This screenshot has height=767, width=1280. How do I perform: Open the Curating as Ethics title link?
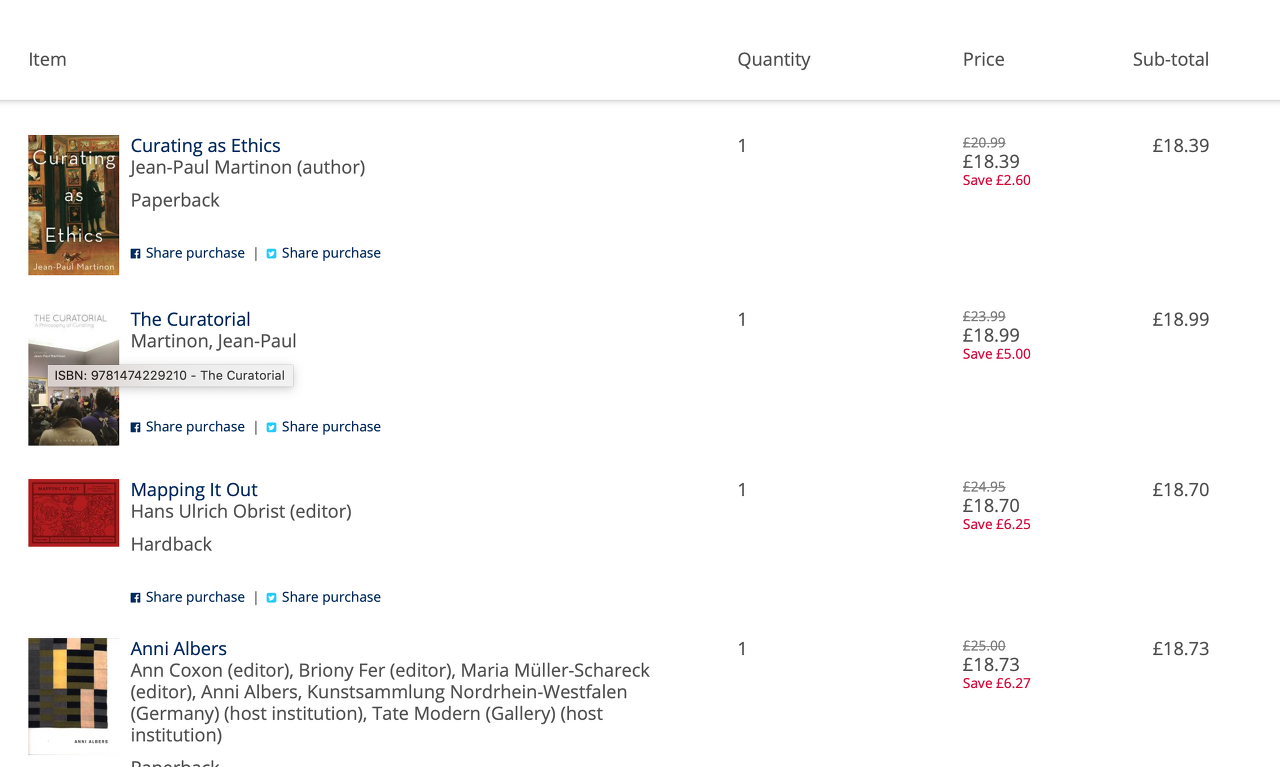205,146
